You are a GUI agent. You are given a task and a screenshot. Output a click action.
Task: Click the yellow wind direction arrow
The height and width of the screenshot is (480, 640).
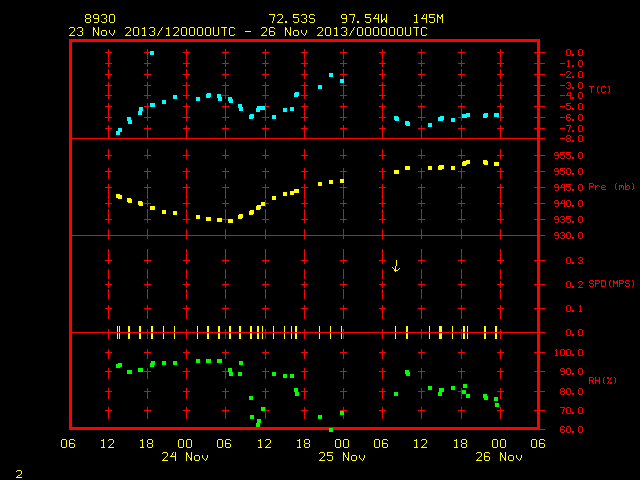coord(396,266)
